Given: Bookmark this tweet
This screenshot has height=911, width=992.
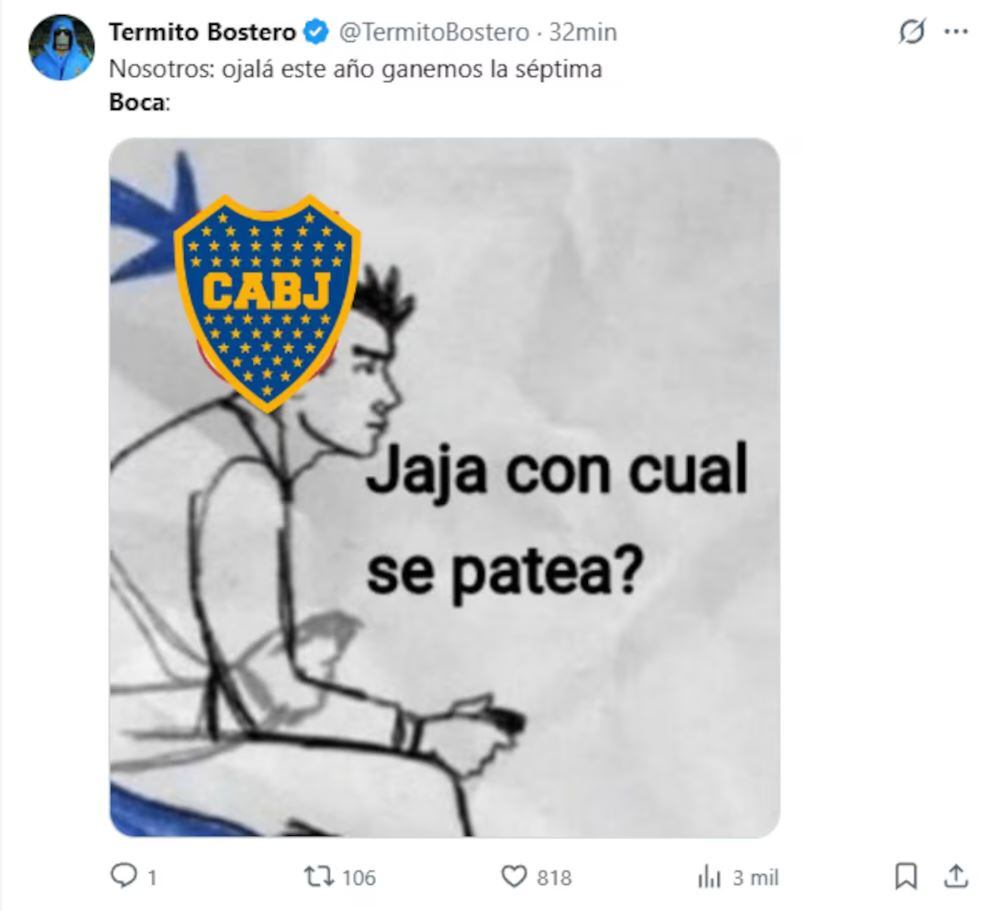Looking at the screenshot, I should [905, 876].
